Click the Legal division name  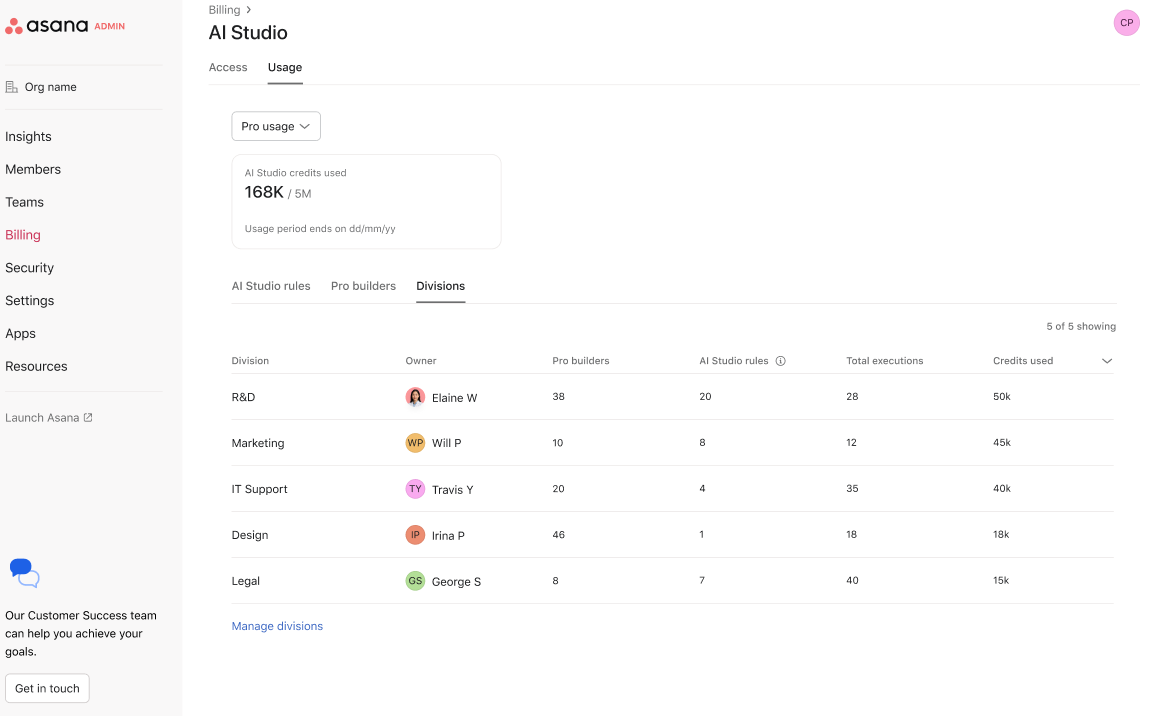pyautogui.click(x=246, y=581)
